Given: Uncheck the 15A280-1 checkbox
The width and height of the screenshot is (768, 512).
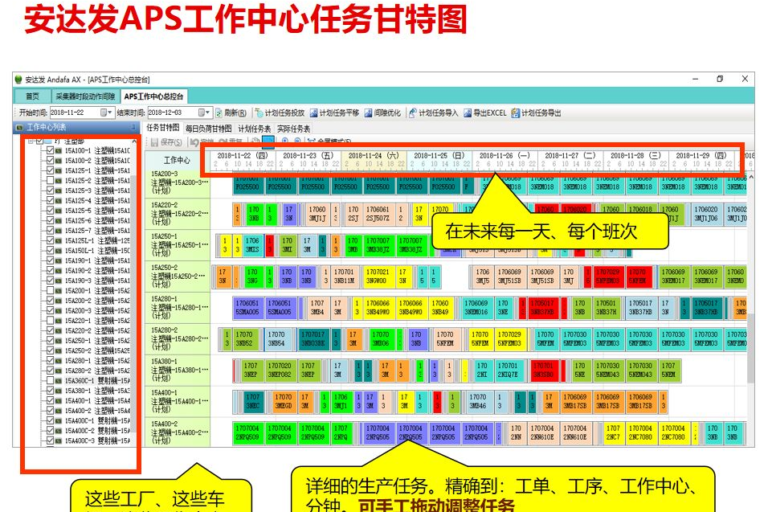Looking at the screenshot, I should coord(50,361).
